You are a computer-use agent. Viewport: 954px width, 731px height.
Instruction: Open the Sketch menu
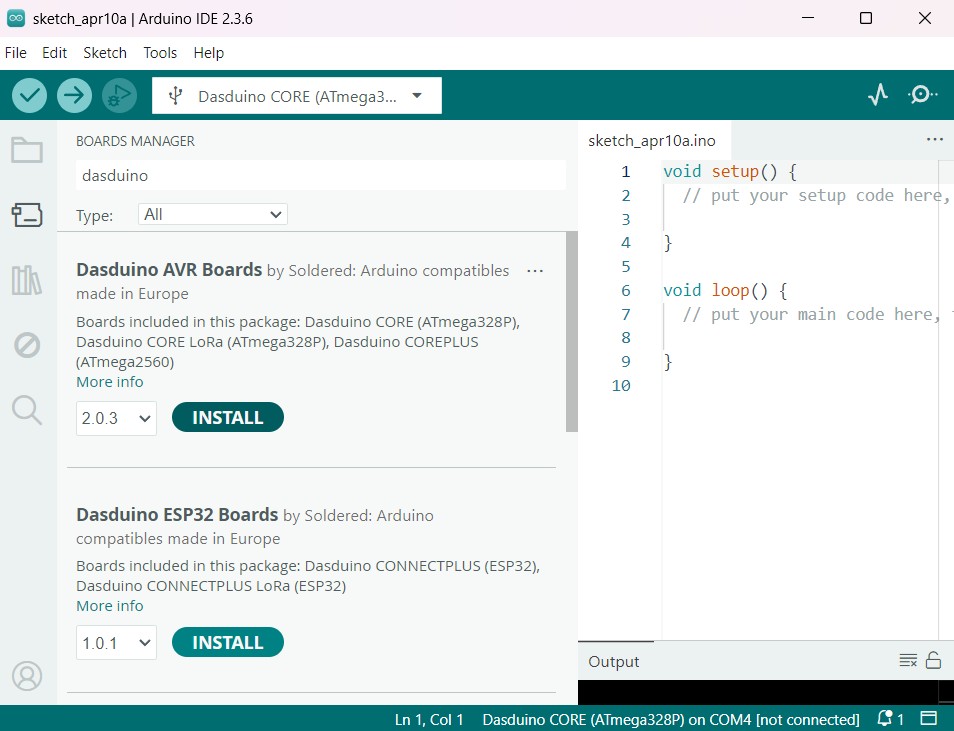pyautogui.click(x=105, y=53)
